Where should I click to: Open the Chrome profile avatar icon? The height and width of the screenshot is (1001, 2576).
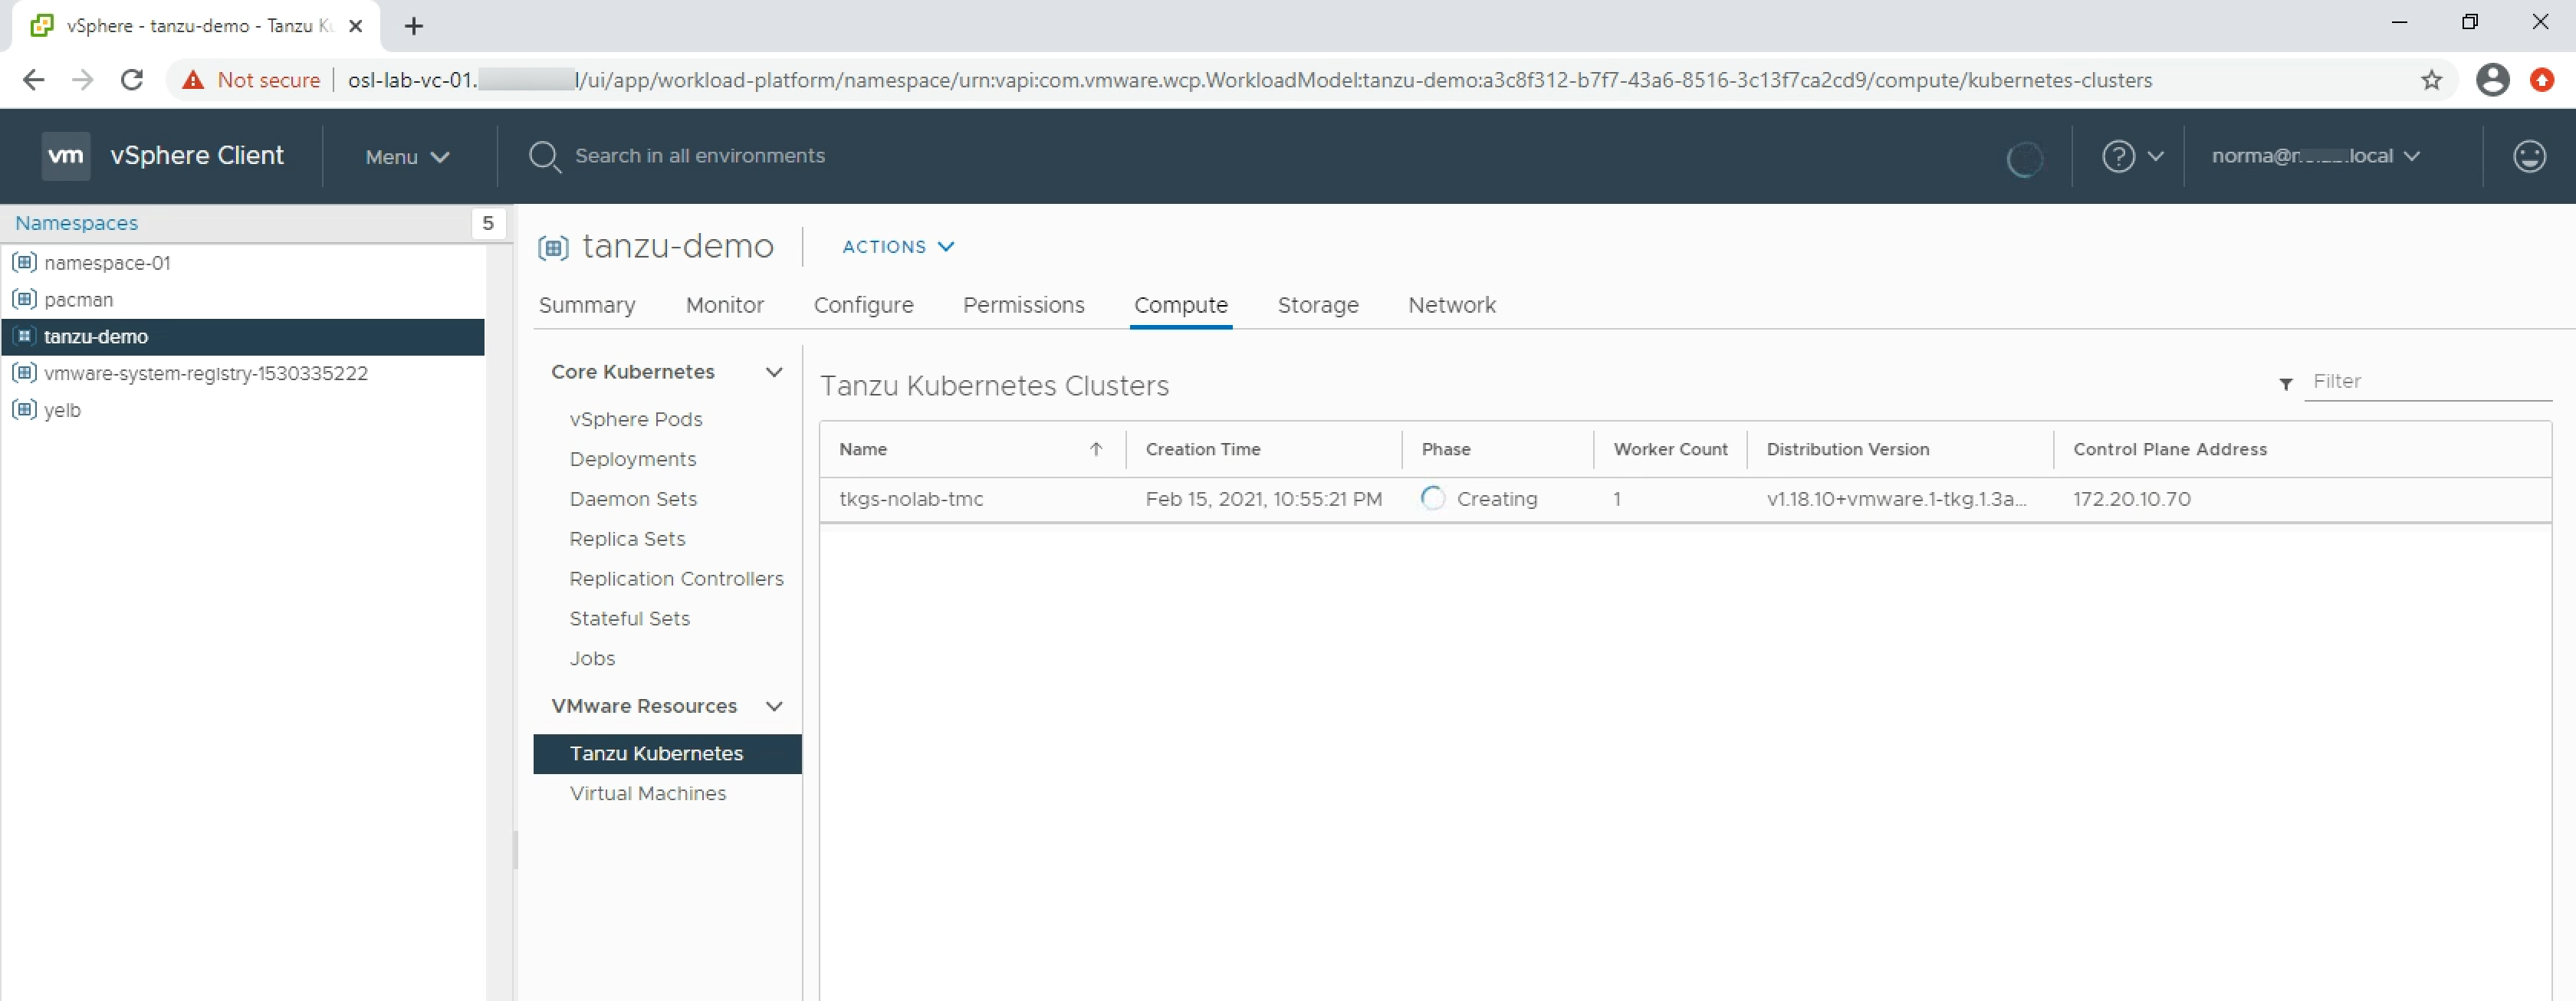point(2493,80)
